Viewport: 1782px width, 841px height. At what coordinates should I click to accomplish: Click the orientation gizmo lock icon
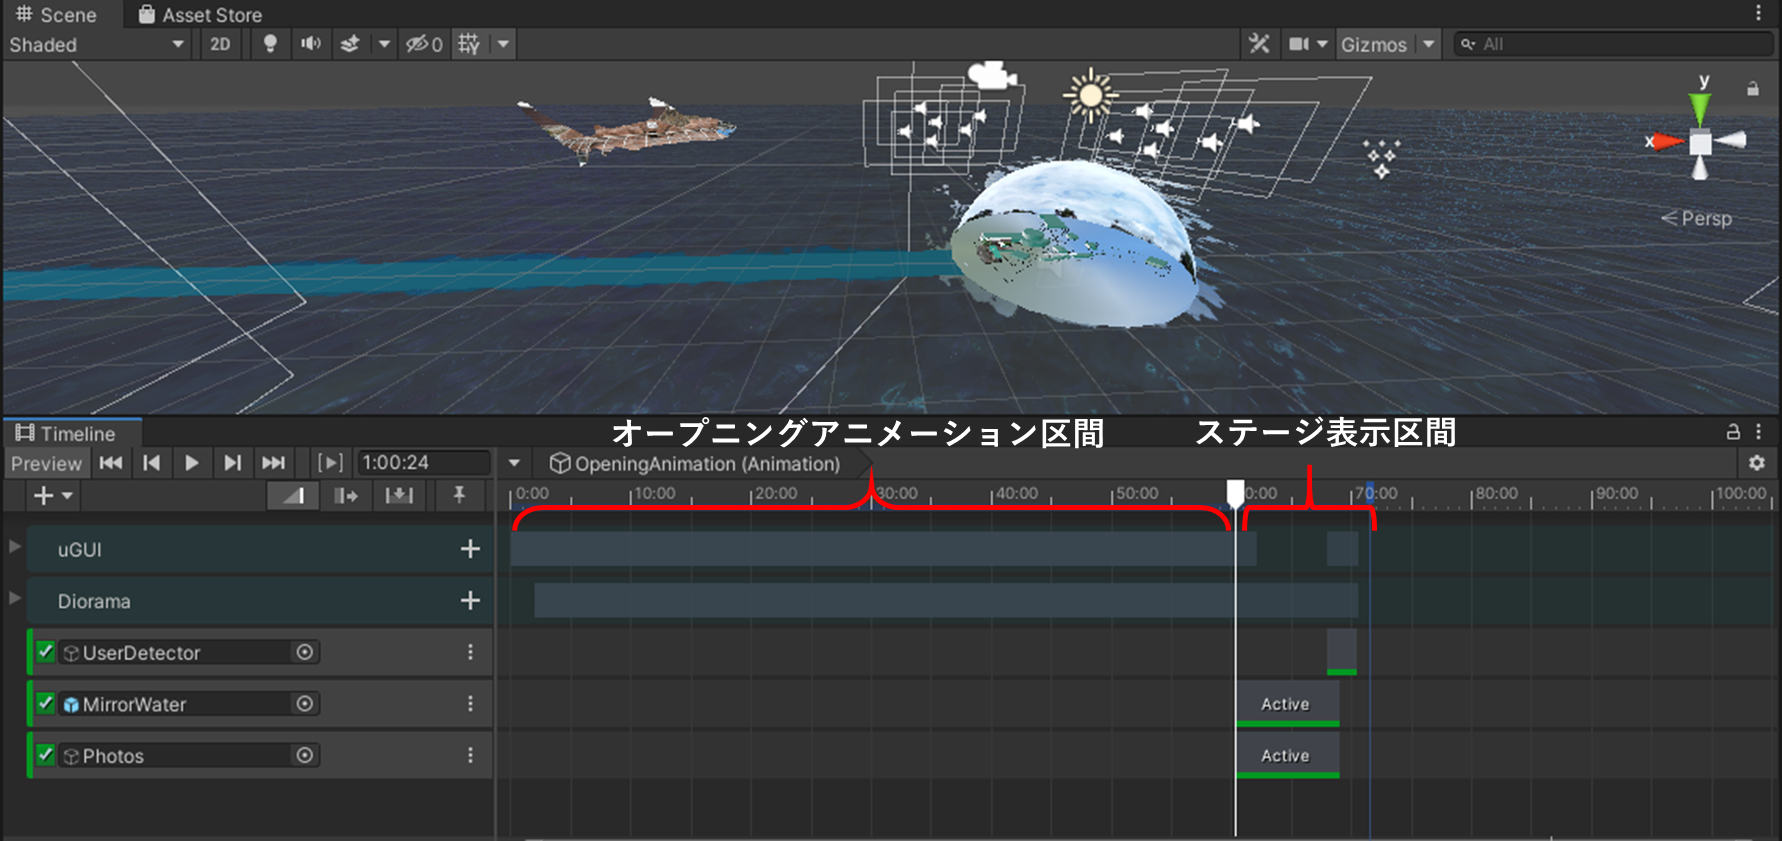[x=1753, y=88]
